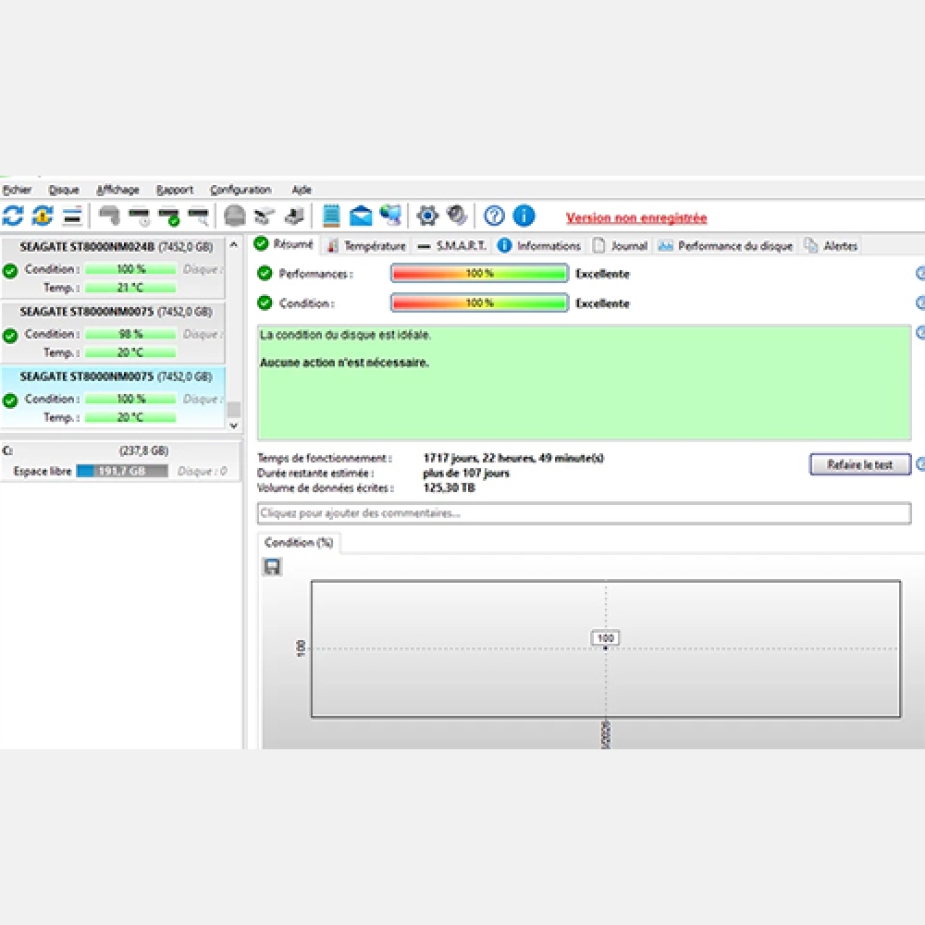The image size is (925, 925).
Task: Open the Alertes tab
Action: click(x=831, y=246)
